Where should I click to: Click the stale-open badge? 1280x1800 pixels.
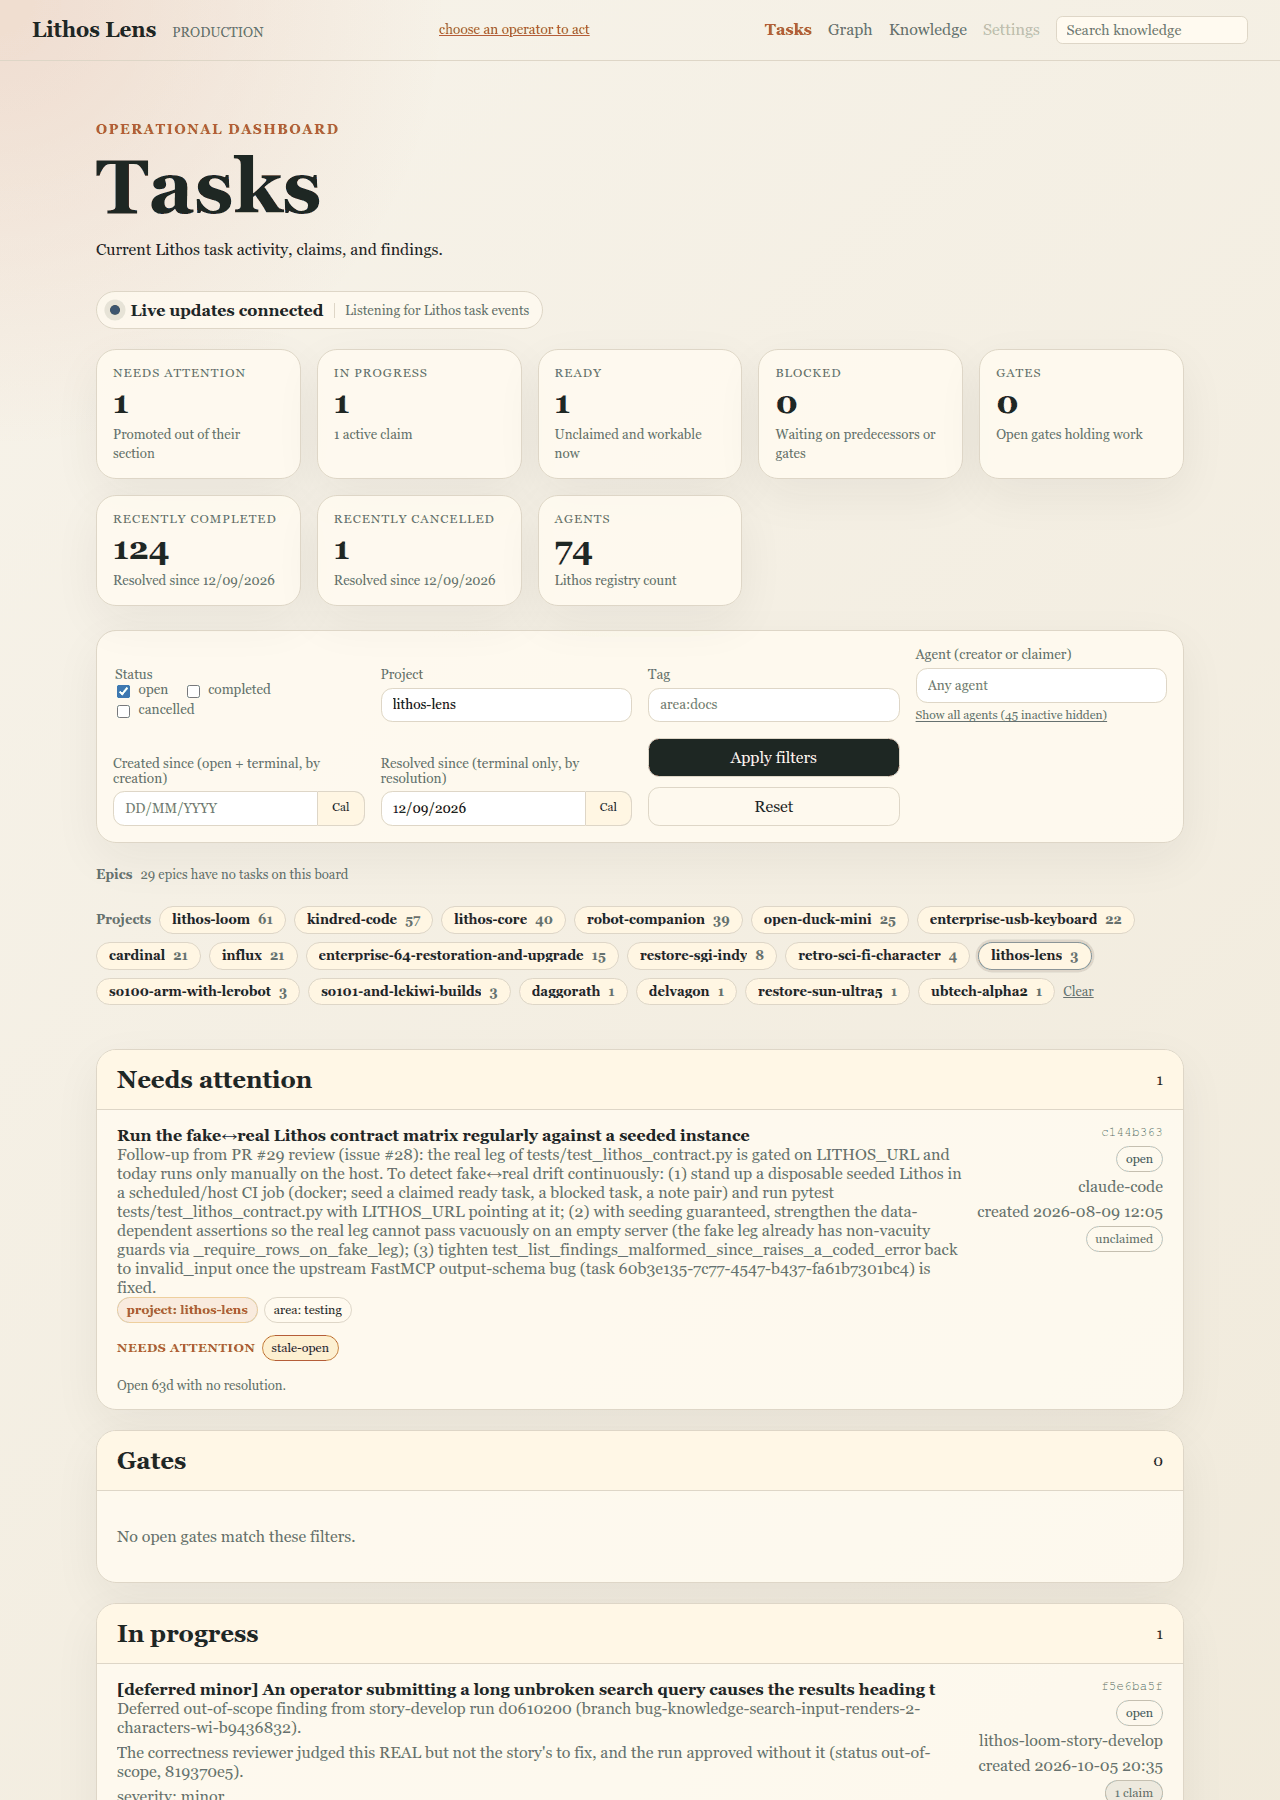pos(300,1348)
